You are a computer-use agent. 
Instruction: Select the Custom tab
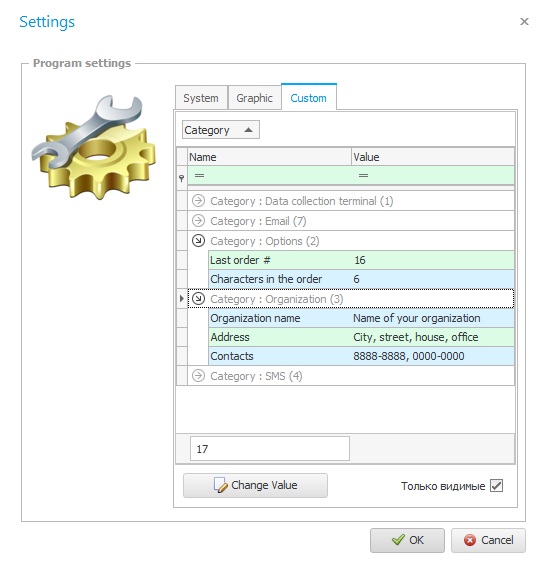coord(308,97)
